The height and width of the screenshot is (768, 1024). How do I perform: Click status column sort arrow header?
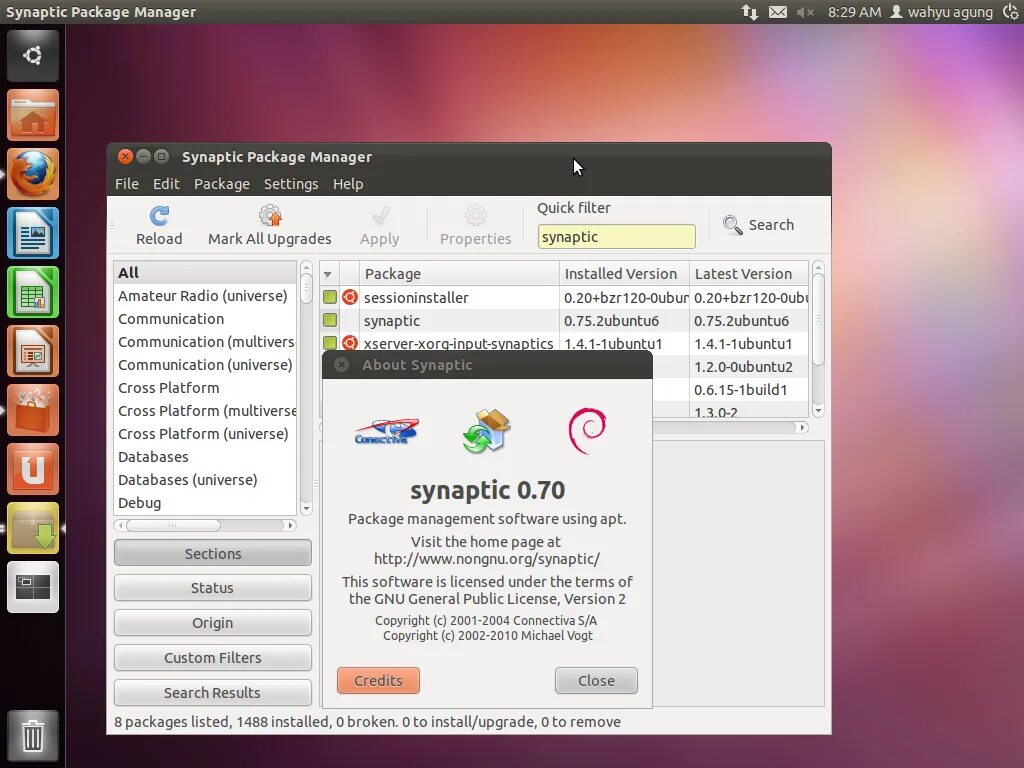328,274
